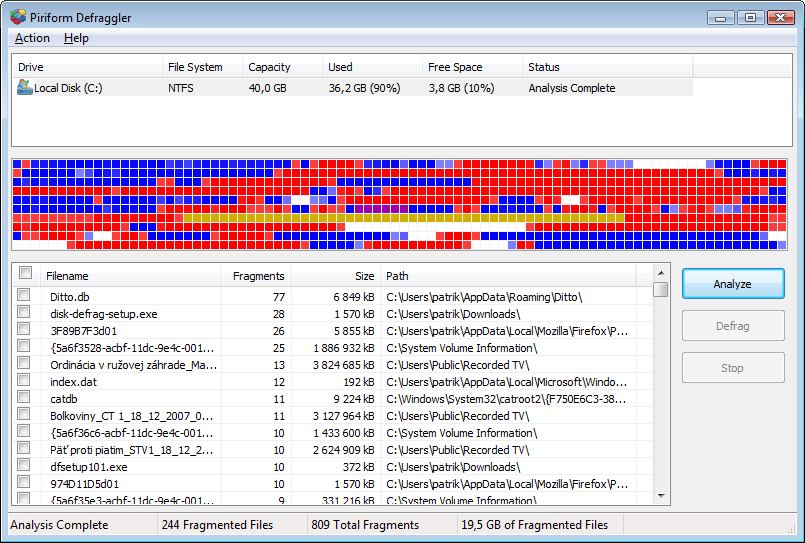Click the Analyze button
Viewport: 805px width, 543px height.
pos(733,284)
